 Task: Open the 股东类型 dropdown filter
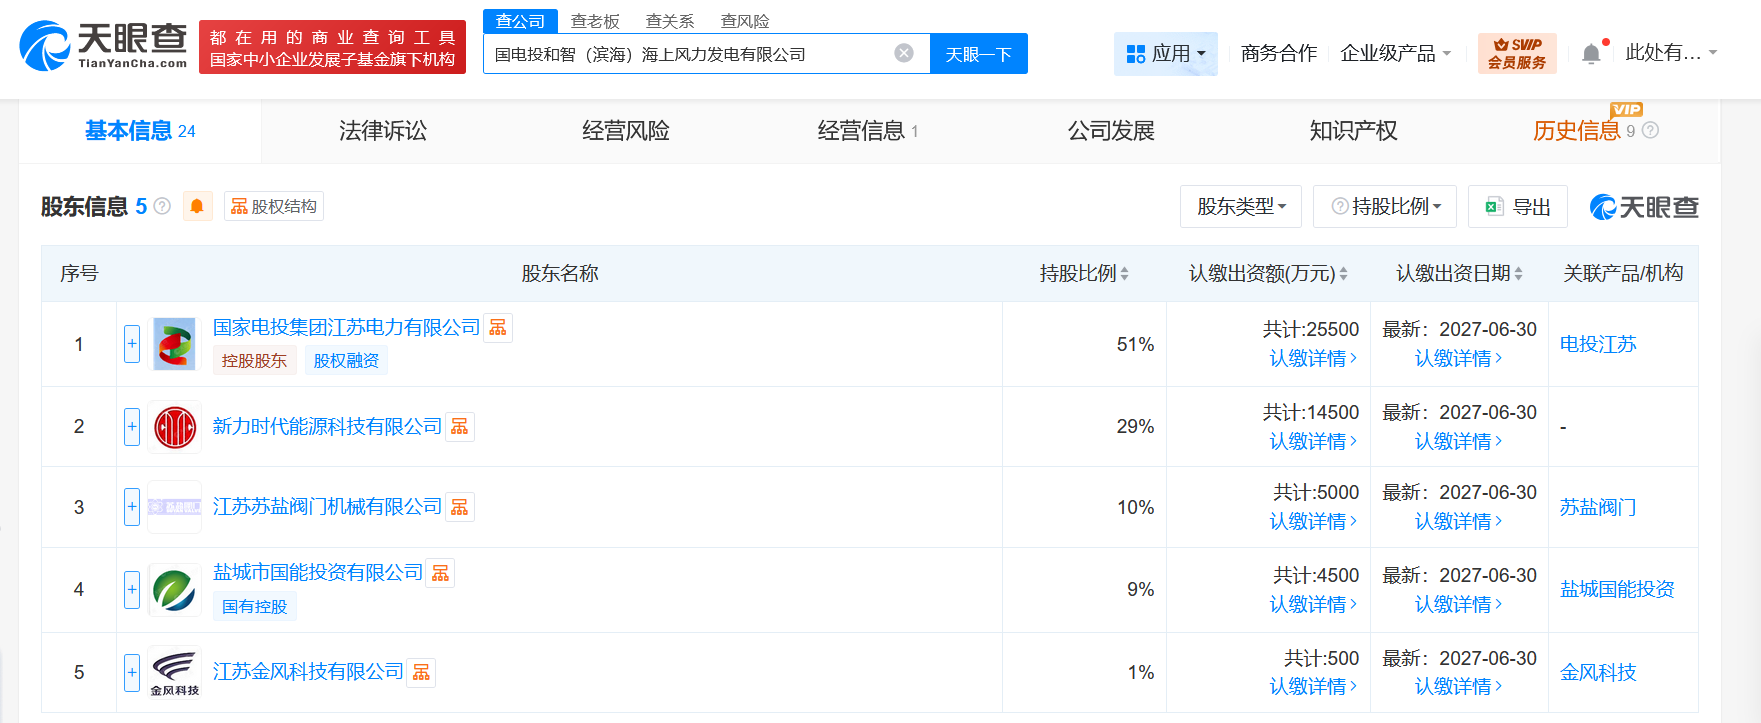1240,206
